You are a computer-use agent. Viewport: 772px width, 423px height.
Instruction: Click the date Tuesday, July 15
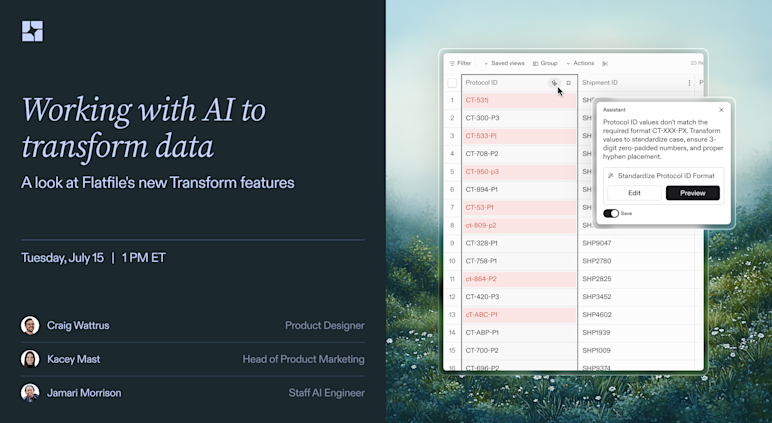[x=63, y=258]
